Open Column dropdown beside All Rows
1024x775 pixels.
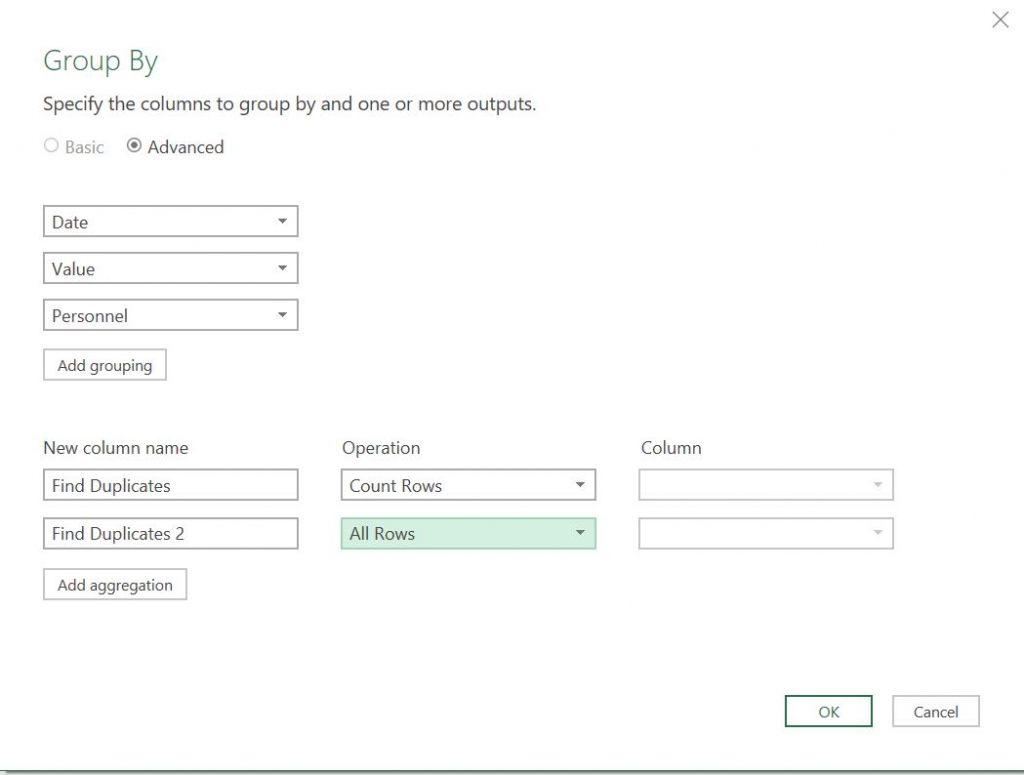tap(765, 534)
